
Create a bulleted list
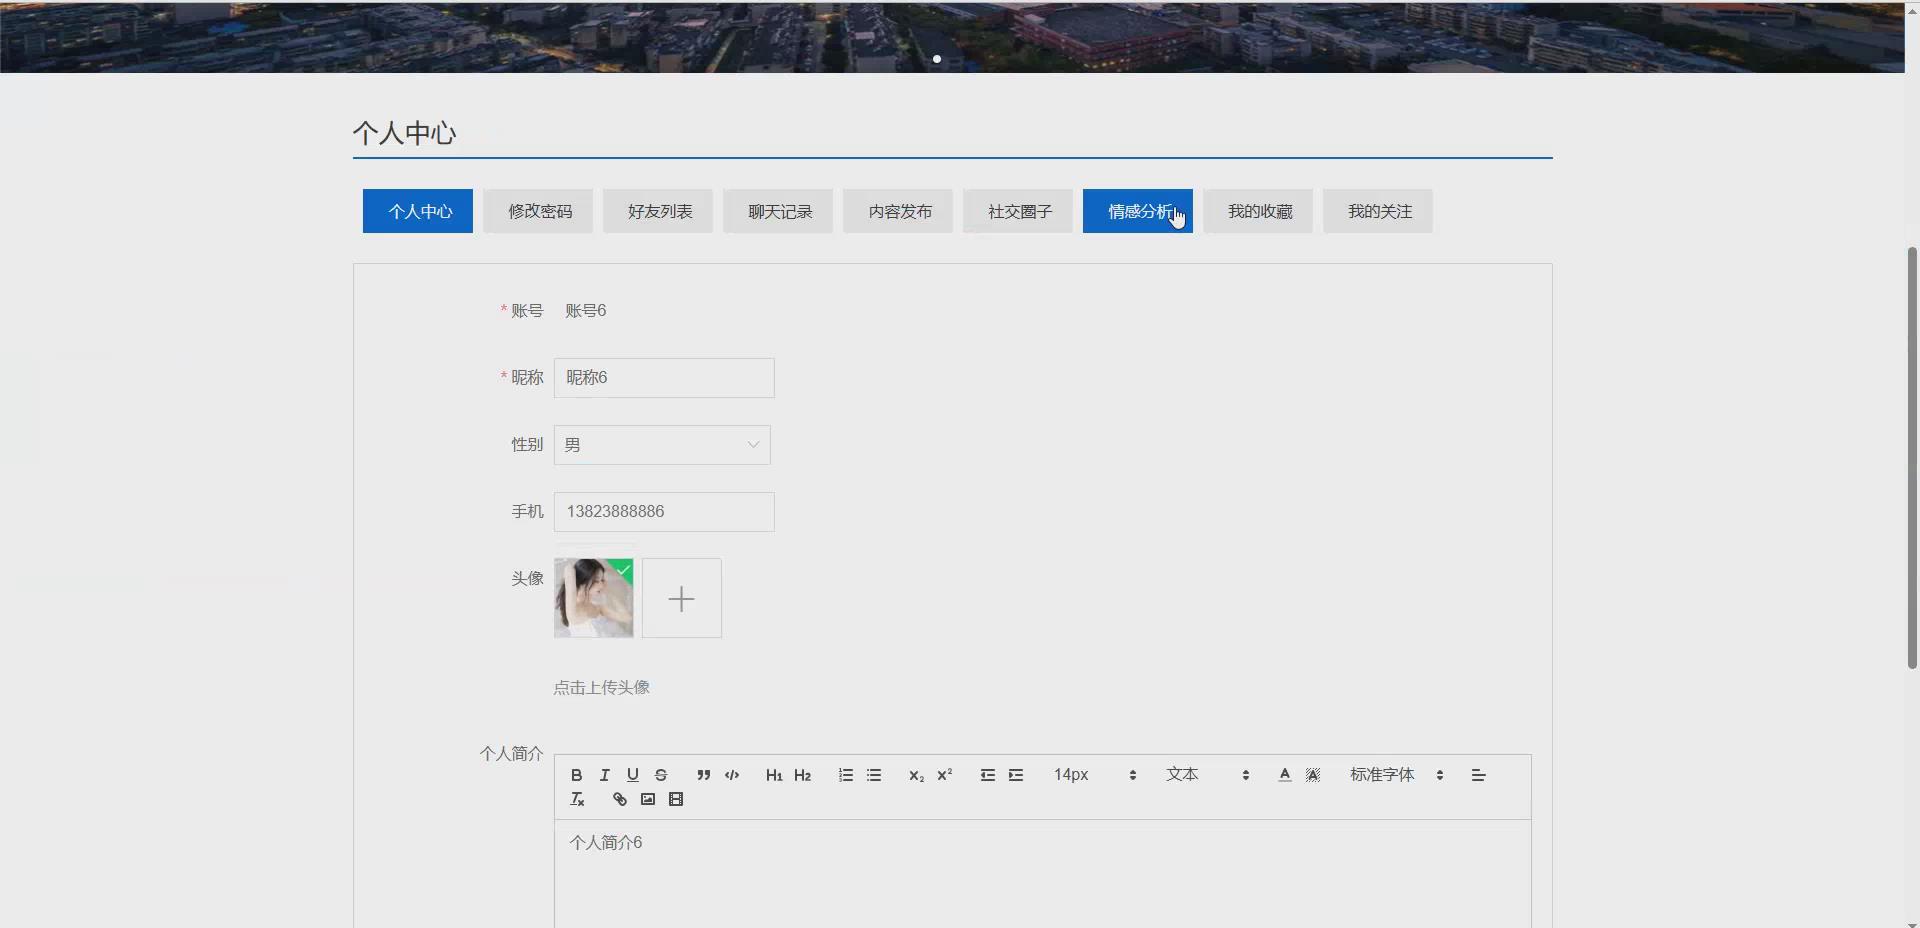click(874, 775)
